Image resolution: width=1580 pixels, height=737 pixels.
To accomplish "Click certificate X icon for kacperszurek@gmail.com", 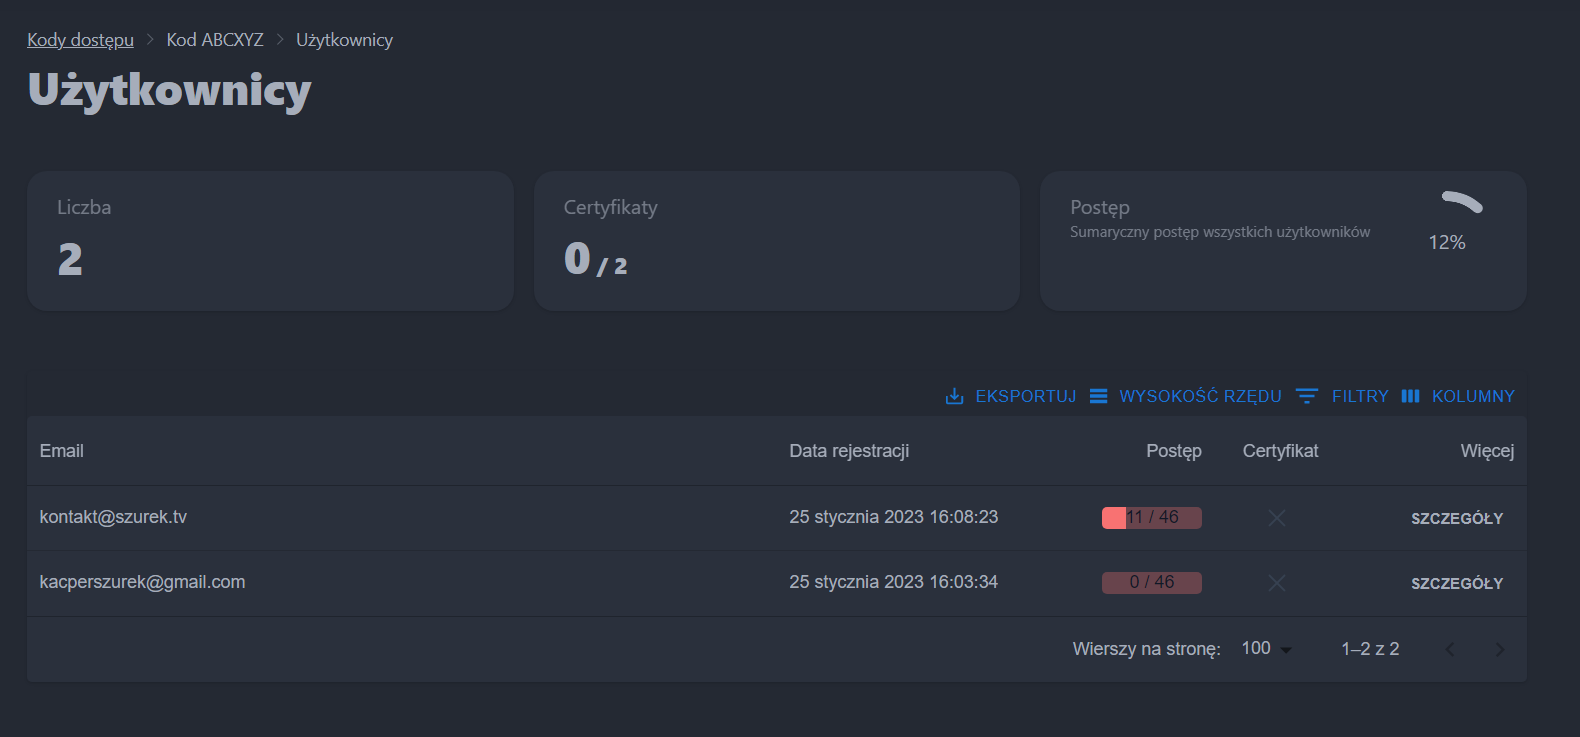I will coord(1276,583).
